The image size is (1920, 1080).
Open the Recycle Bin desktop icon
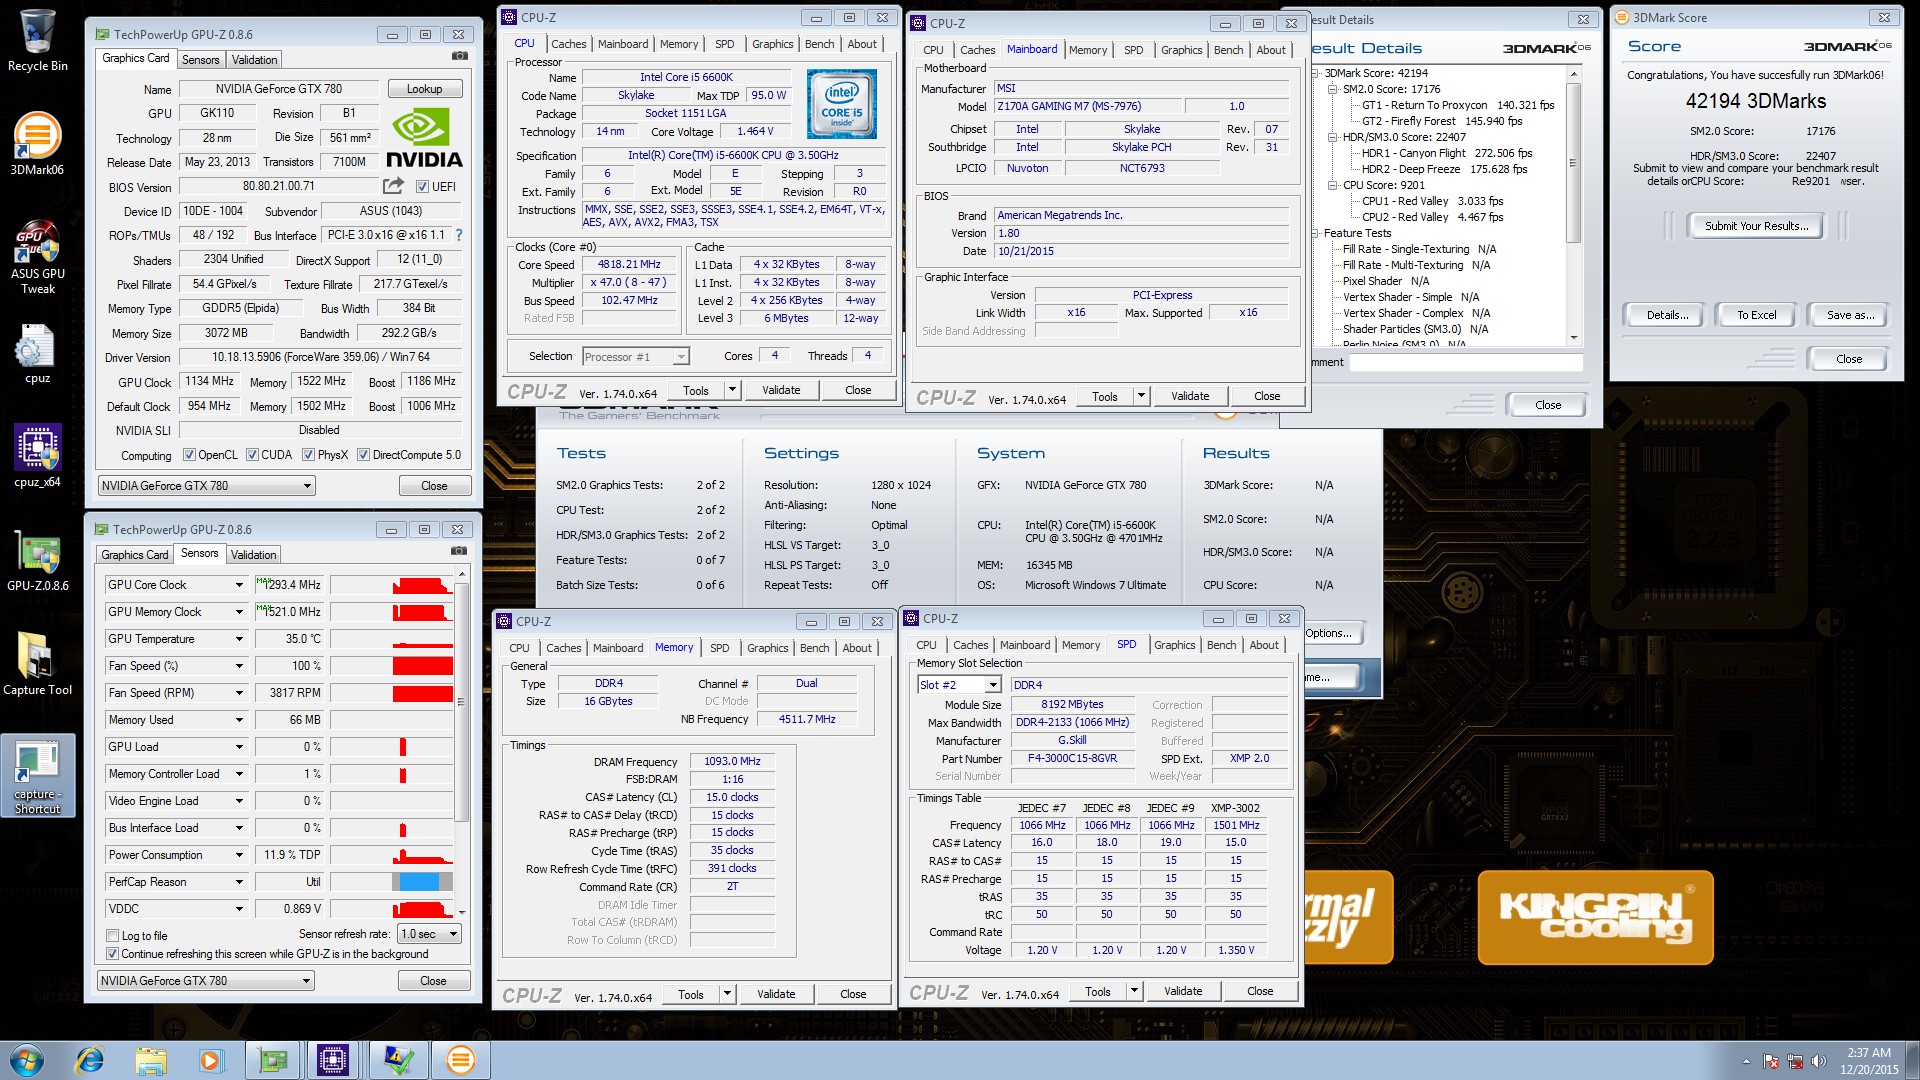(x=37, y=40)
